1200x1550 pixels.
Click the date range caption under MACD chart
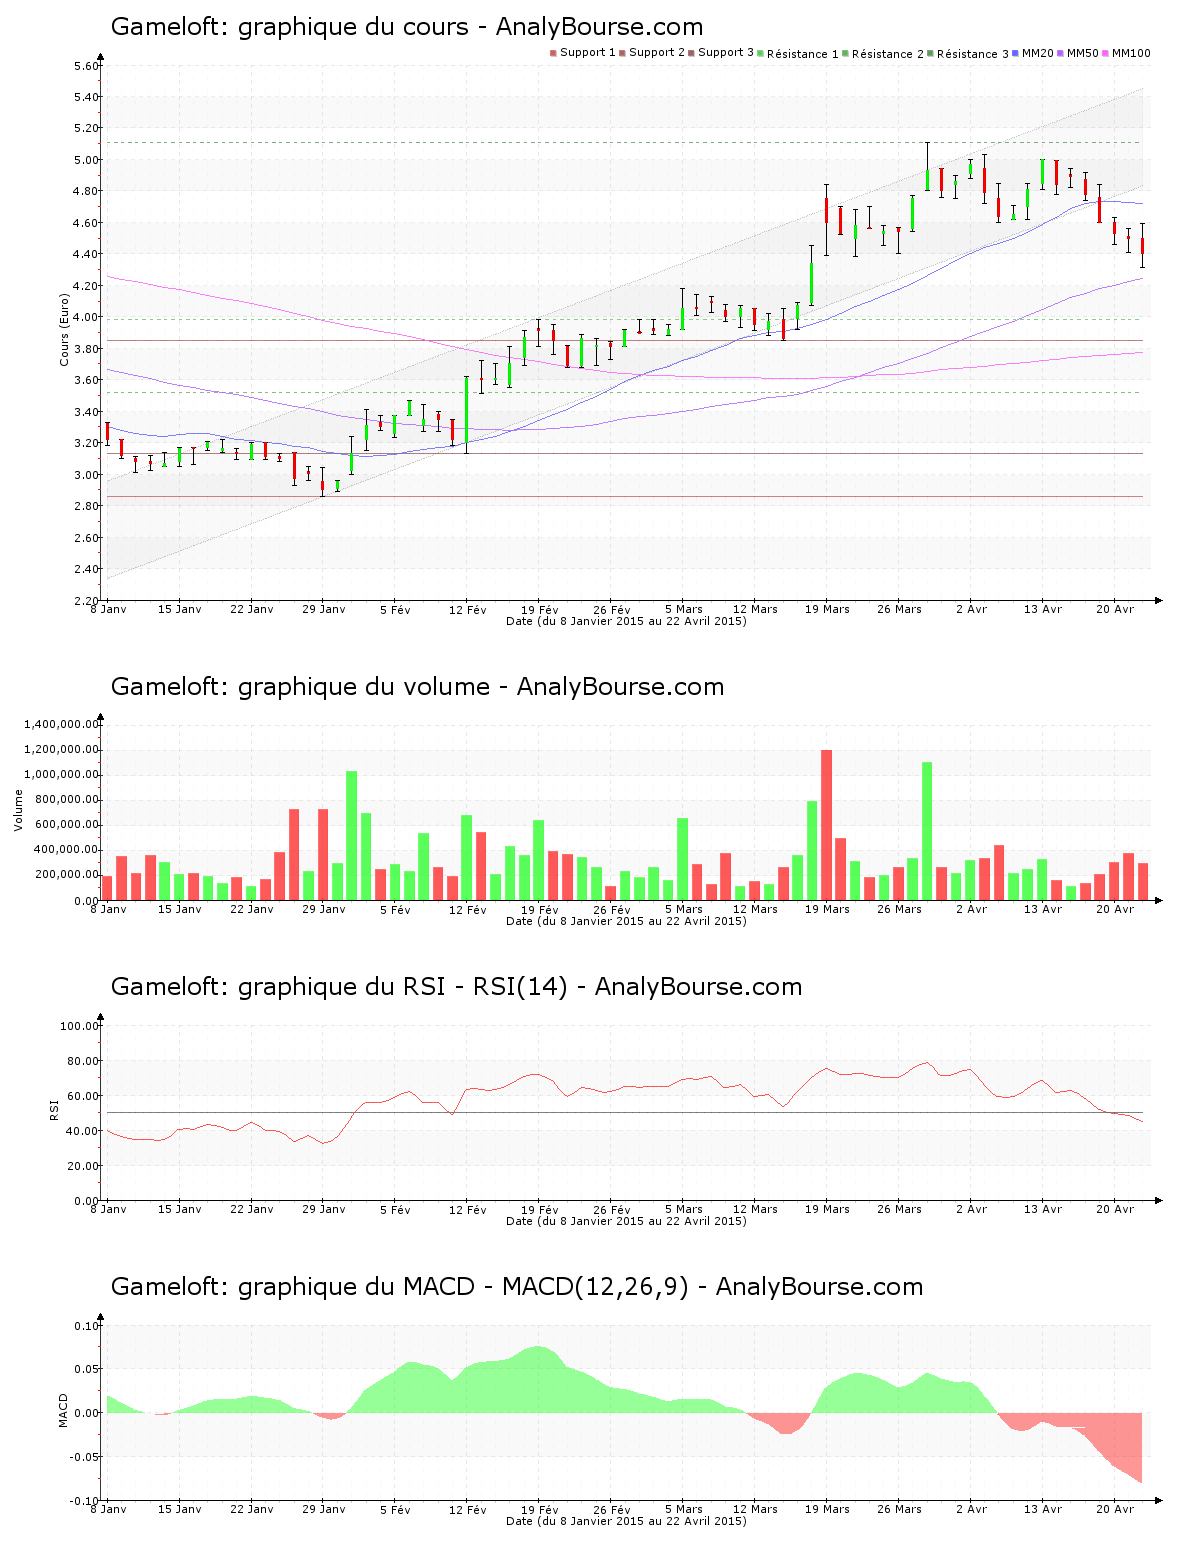click(x=626, y=1521)
